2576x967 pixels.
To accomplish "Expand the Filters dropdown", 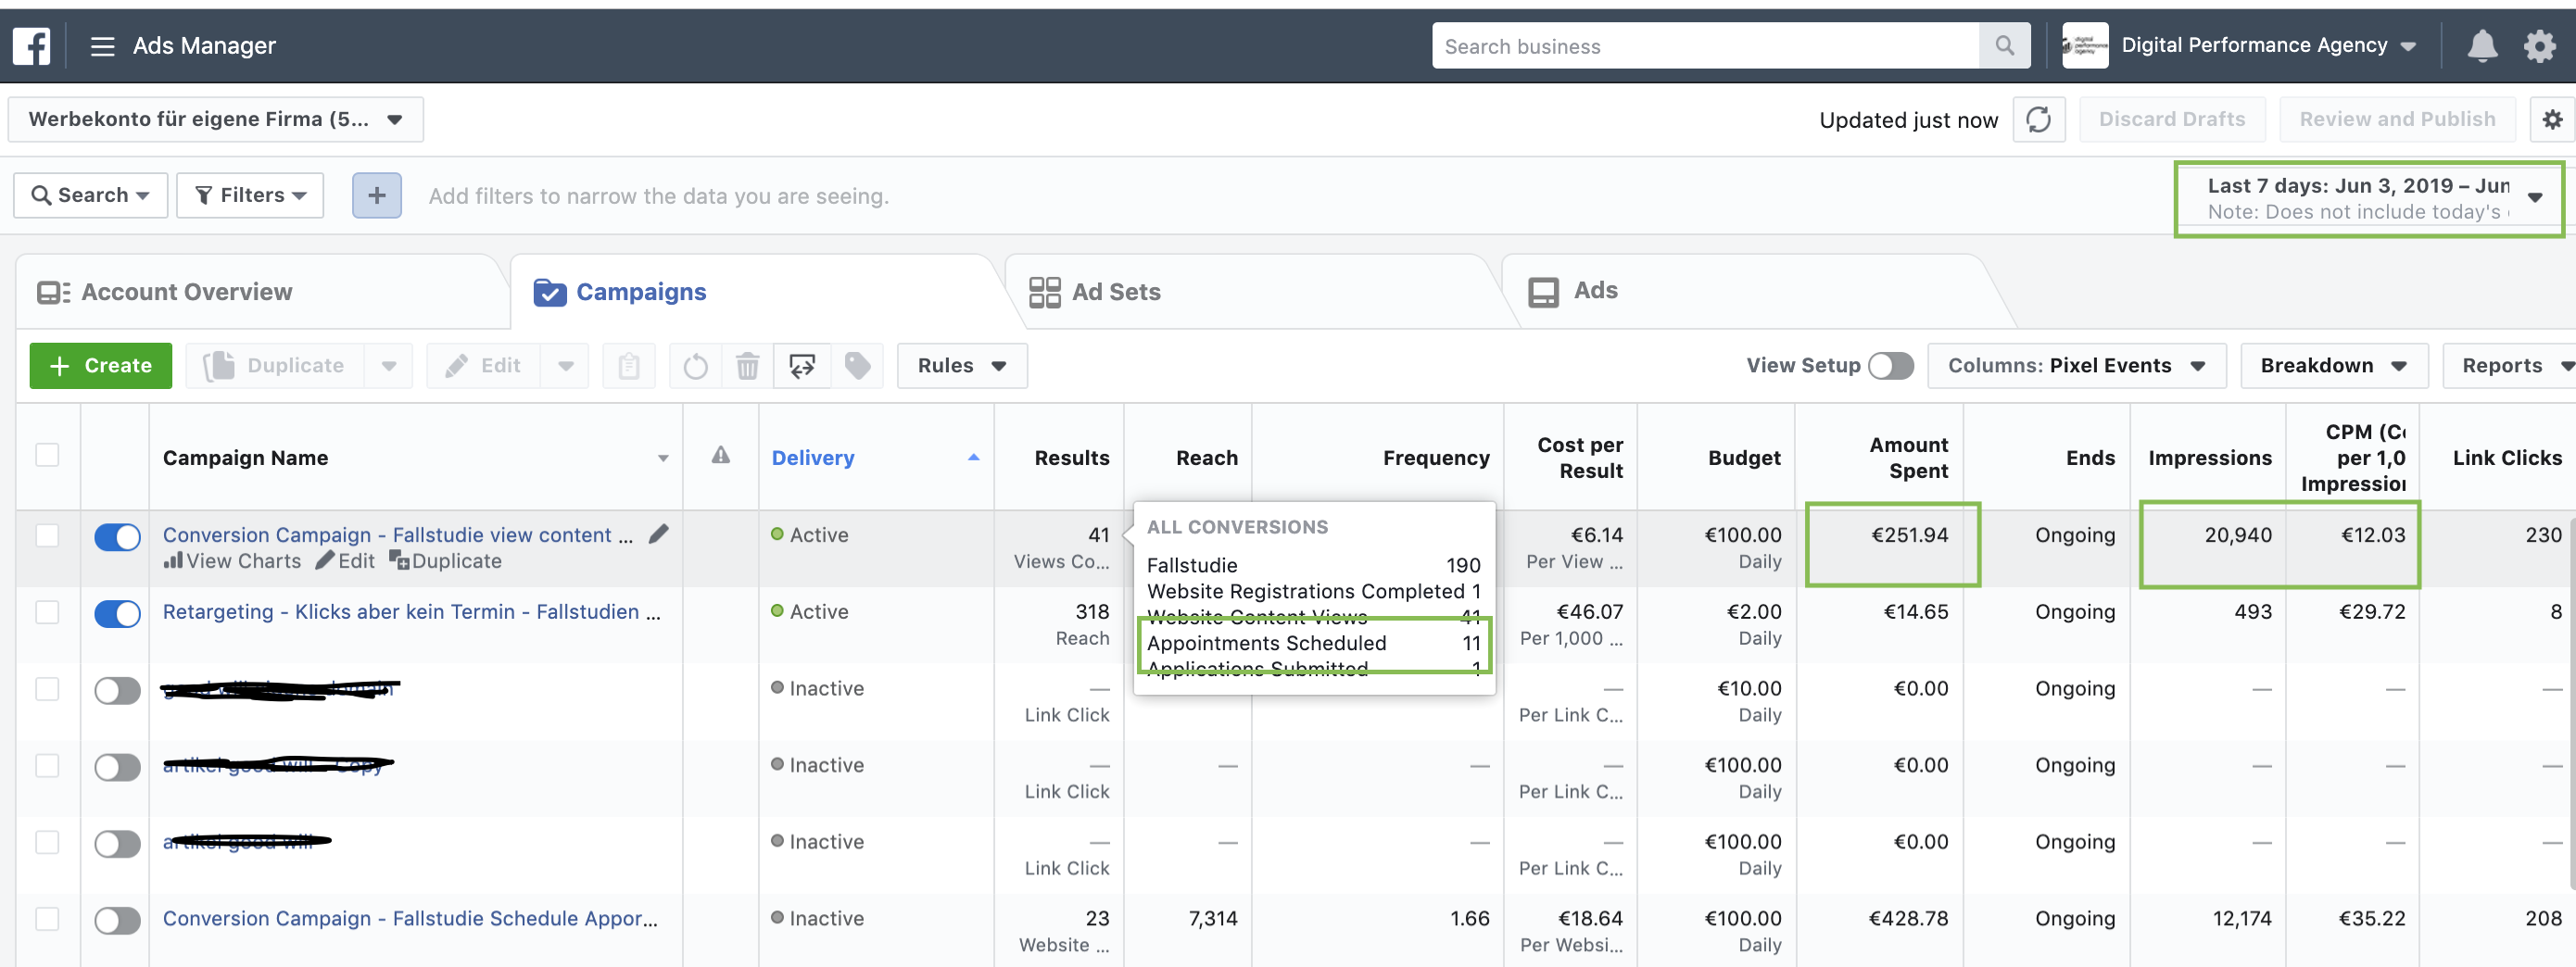I will (x=250, y=196).
